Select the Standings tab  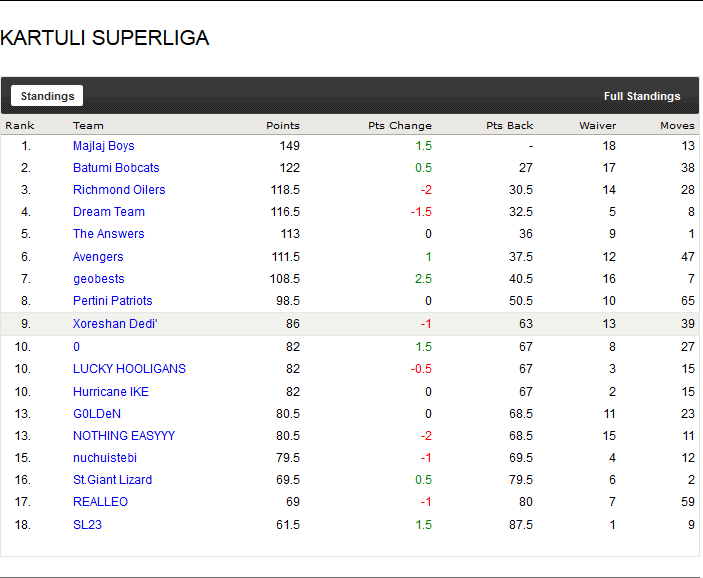click(47, 96)
